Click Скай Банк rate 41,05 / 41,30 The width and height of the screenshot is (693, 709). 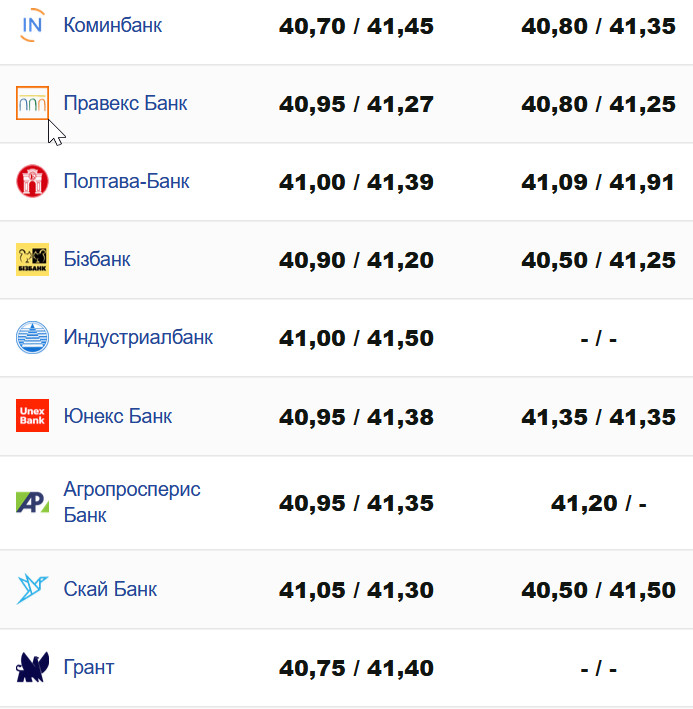pyautogui.click(x=356, y=590)
